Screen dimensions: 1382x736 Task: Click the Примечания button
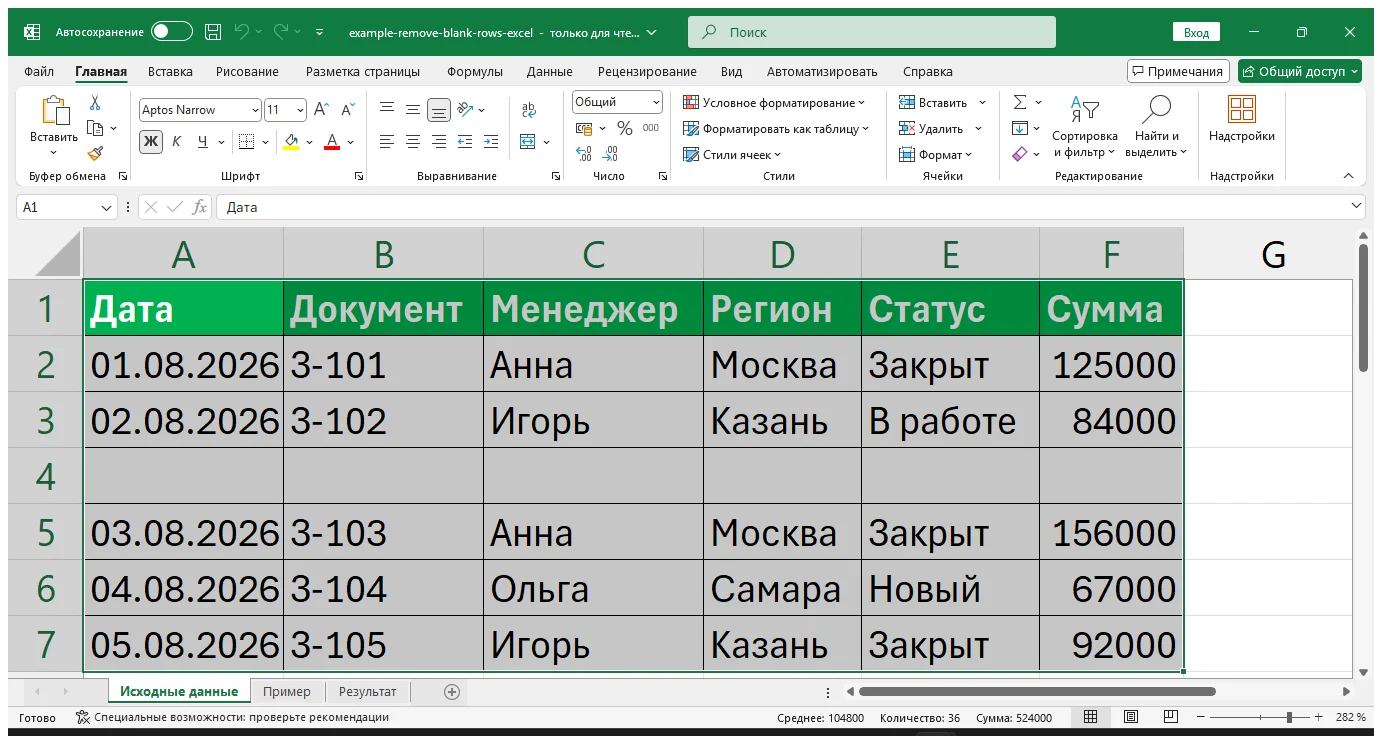point(1178,71)
